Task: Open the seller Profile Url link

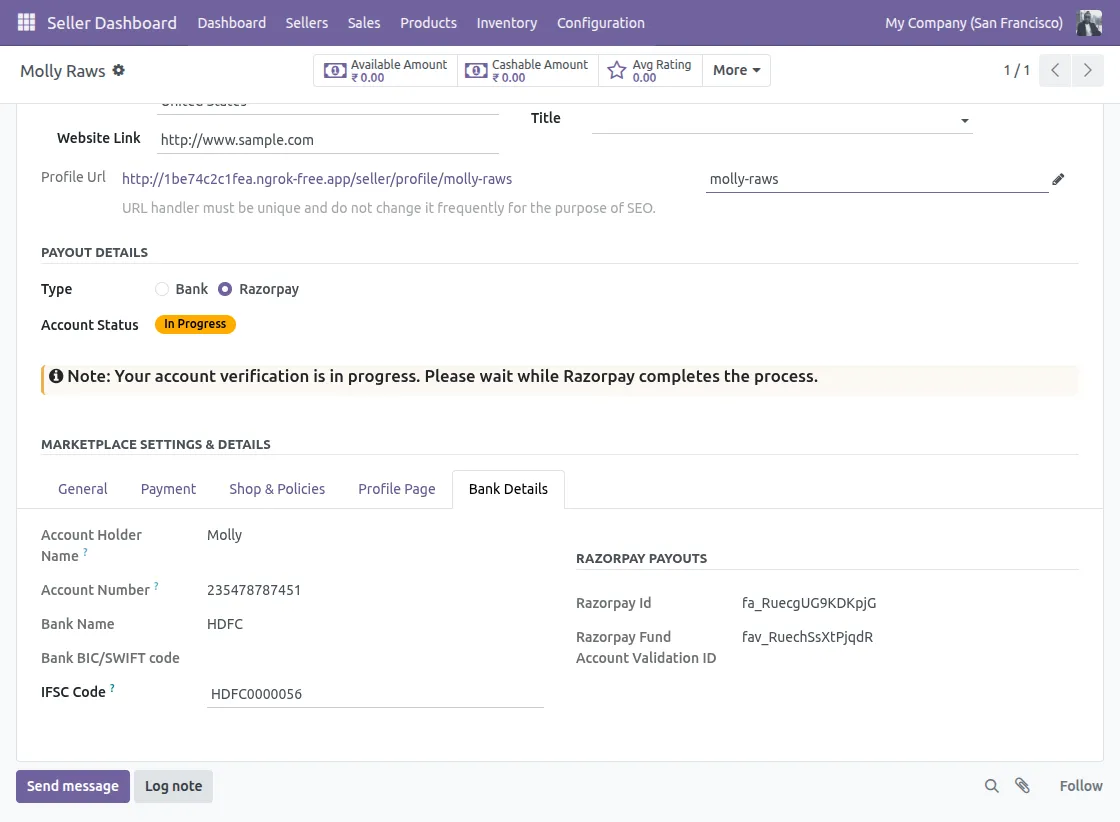Action: (316, 179)
